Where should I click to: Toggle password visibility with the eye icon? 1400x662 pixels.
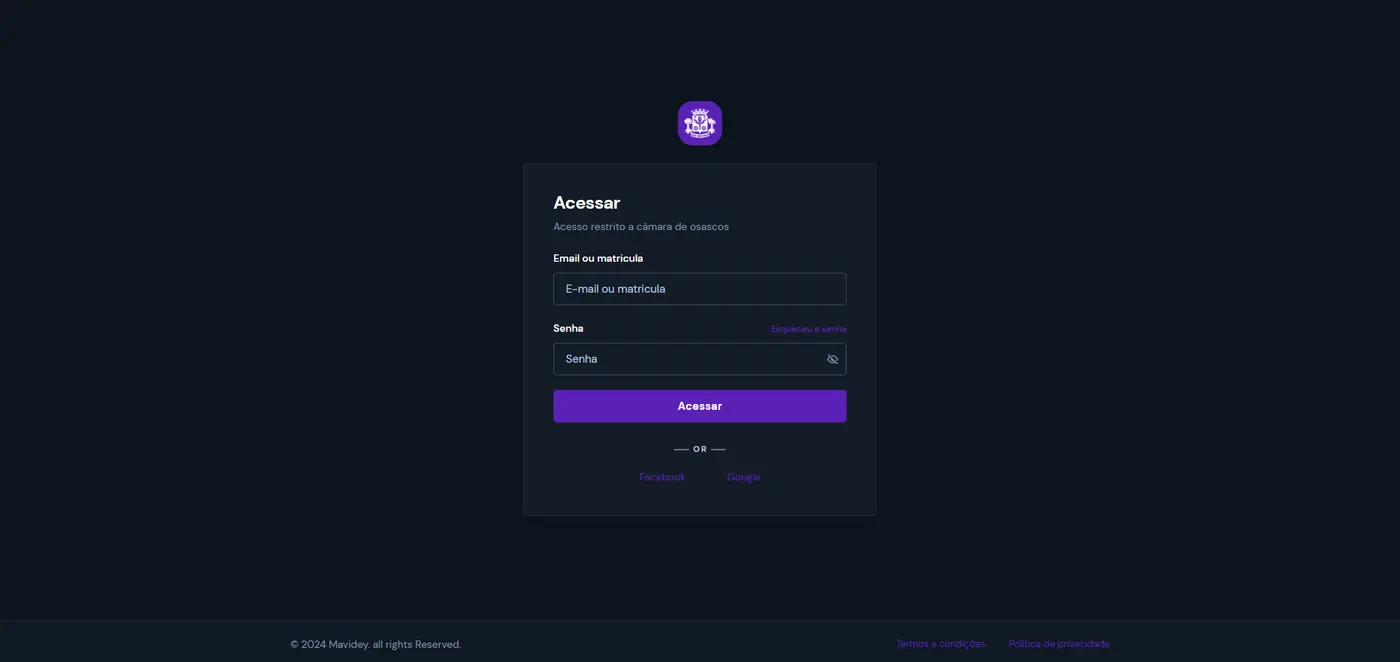pos(832,359)
